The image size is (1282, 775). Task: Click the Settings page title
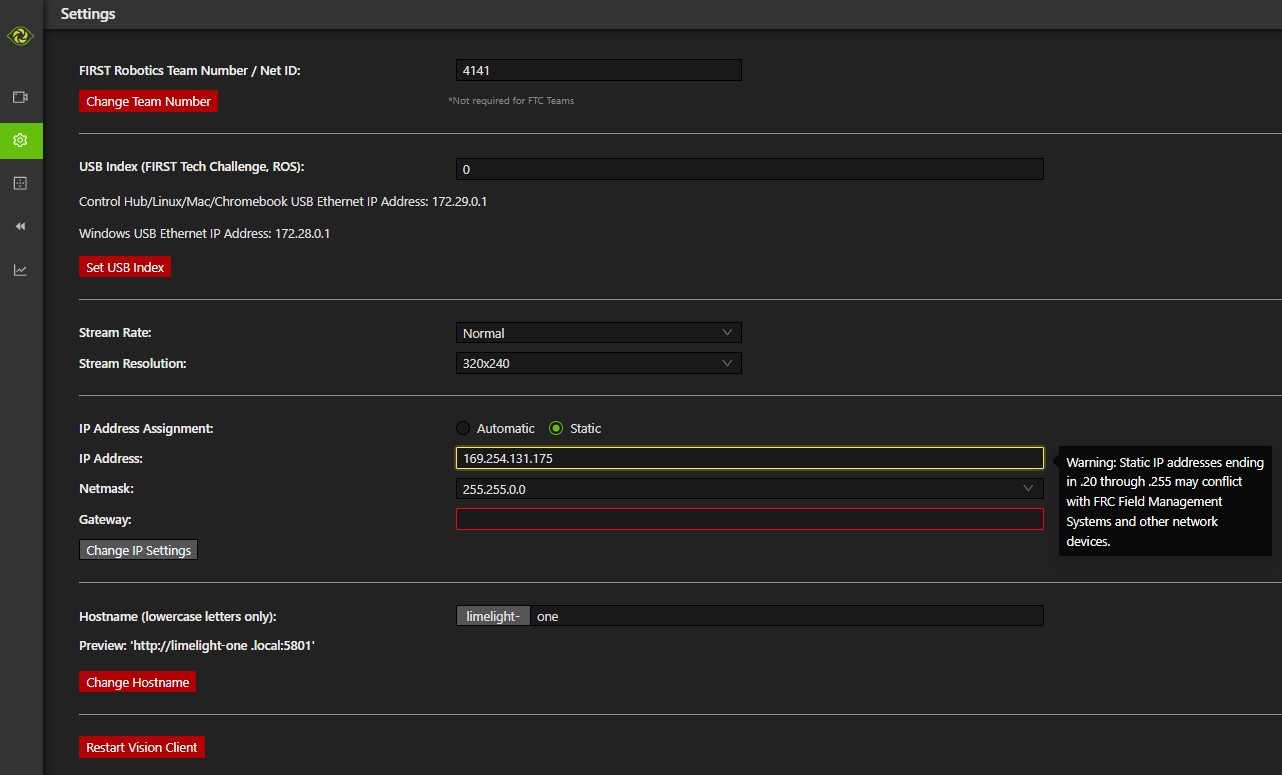point(88,14)
